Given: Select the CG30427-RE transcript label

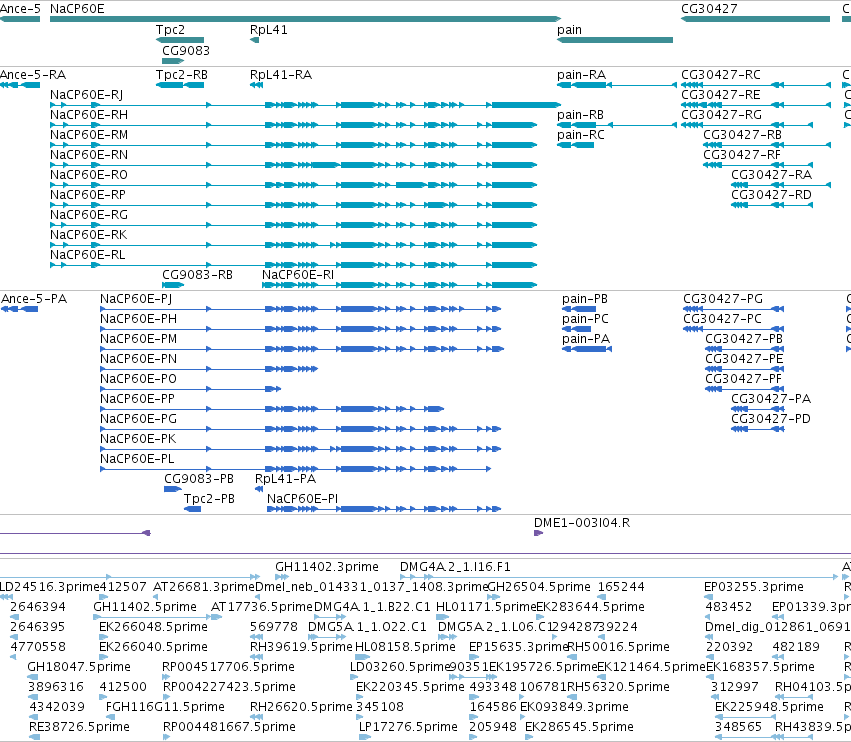Looking at the screenshot, I should point(721,95).
